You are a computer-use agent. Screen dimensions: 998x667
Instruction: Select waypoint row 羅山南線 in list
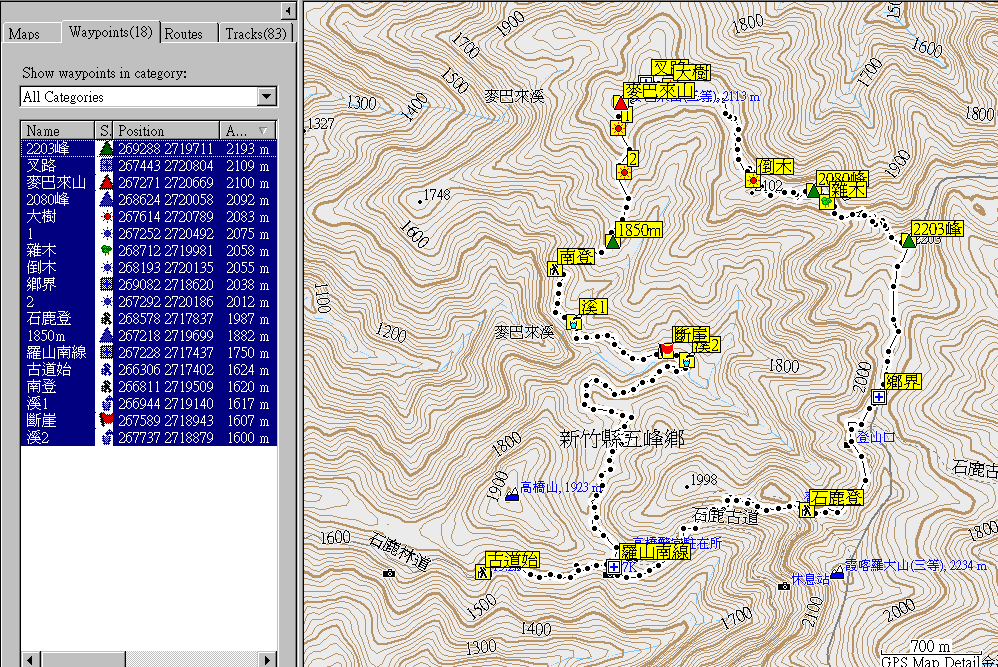click(x=149, y=353)
